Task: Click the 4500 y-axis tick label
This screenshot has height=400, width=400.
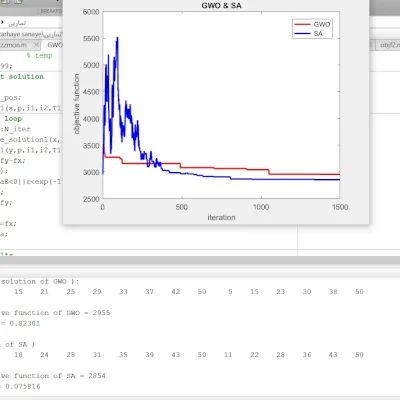Action: point(91,92)
